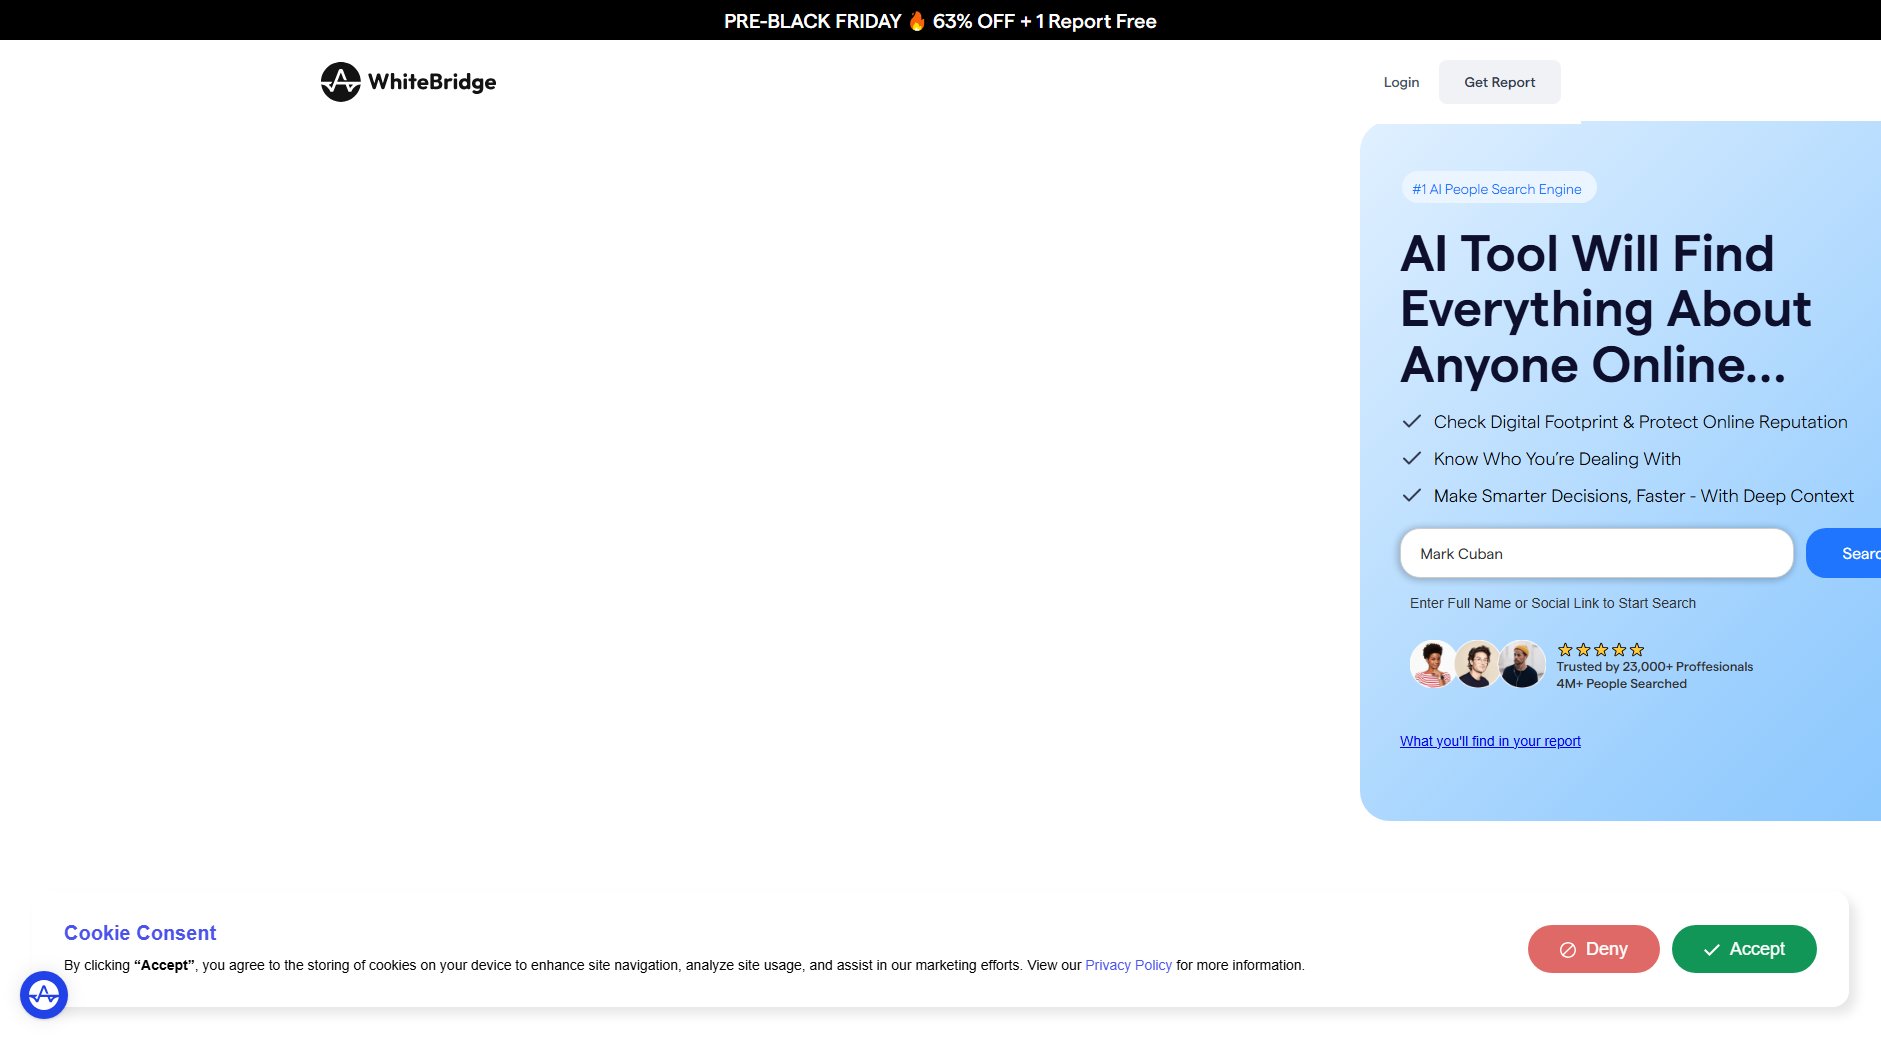The image size is (1881, 1039).
Task: Deny the cookie consent
Action: coord(1593,949)
